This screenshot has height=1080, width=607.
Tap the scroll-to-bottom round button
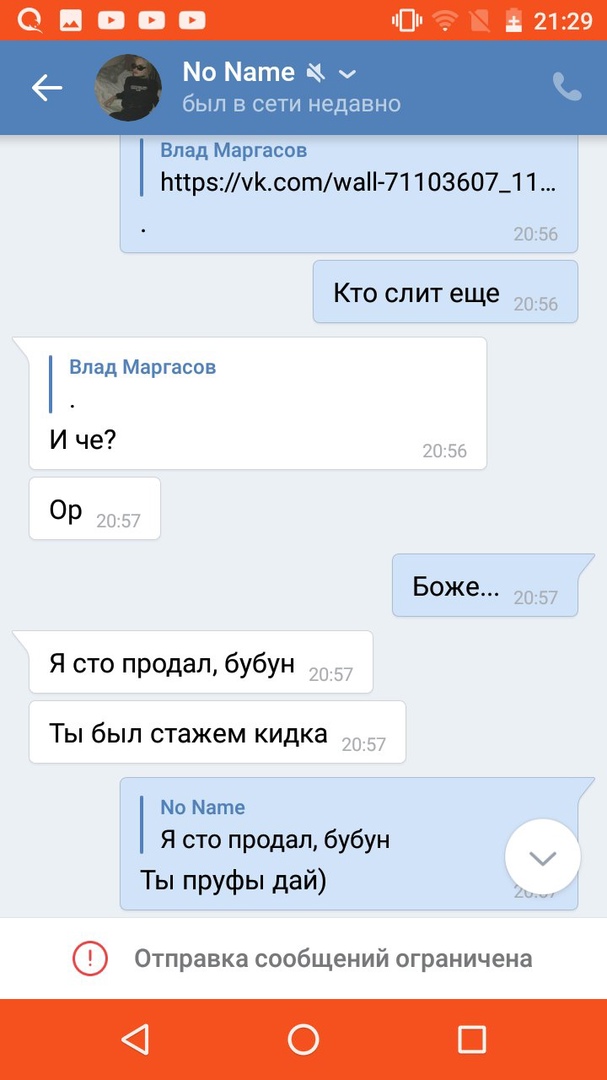[x=543, y=857]
